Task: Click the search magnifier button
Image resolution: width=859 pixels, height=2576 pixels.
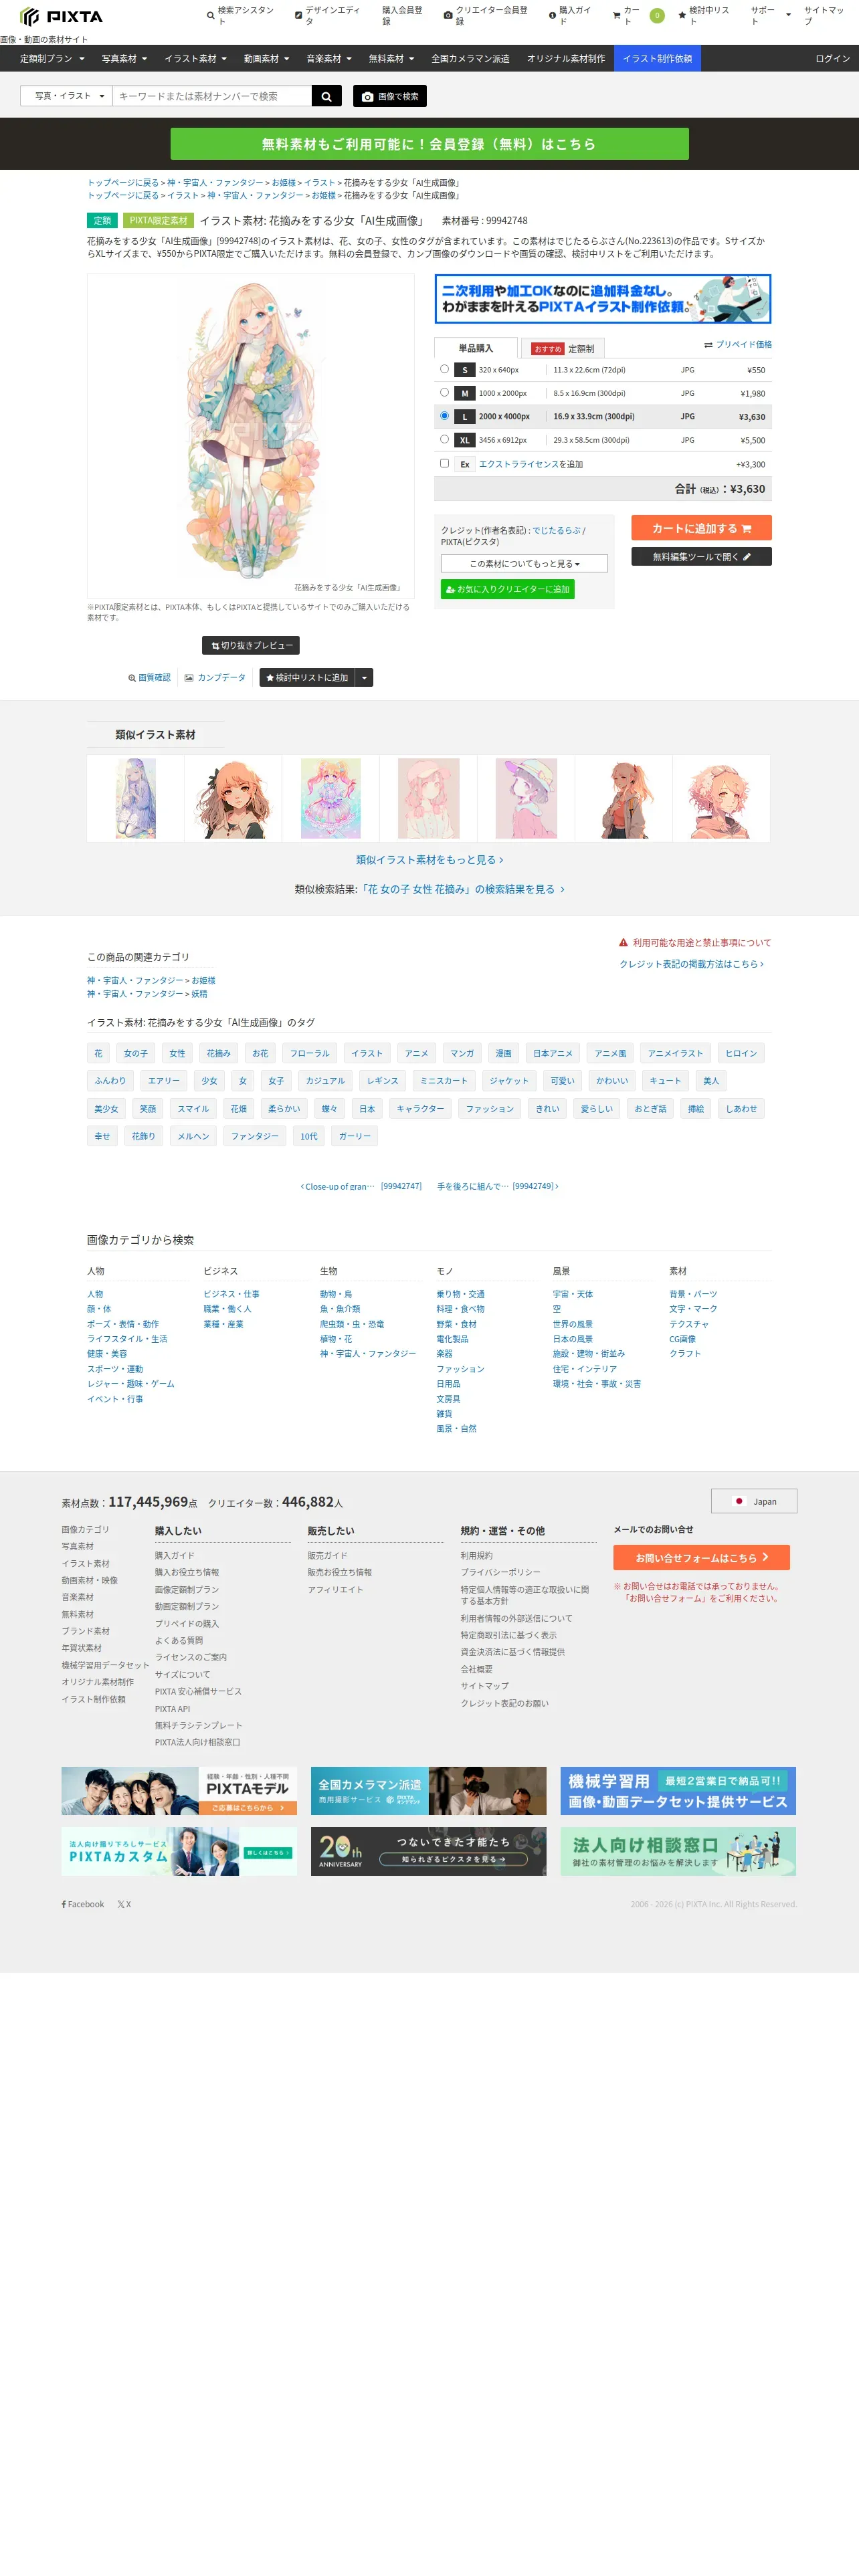Action: pos(326,96)
